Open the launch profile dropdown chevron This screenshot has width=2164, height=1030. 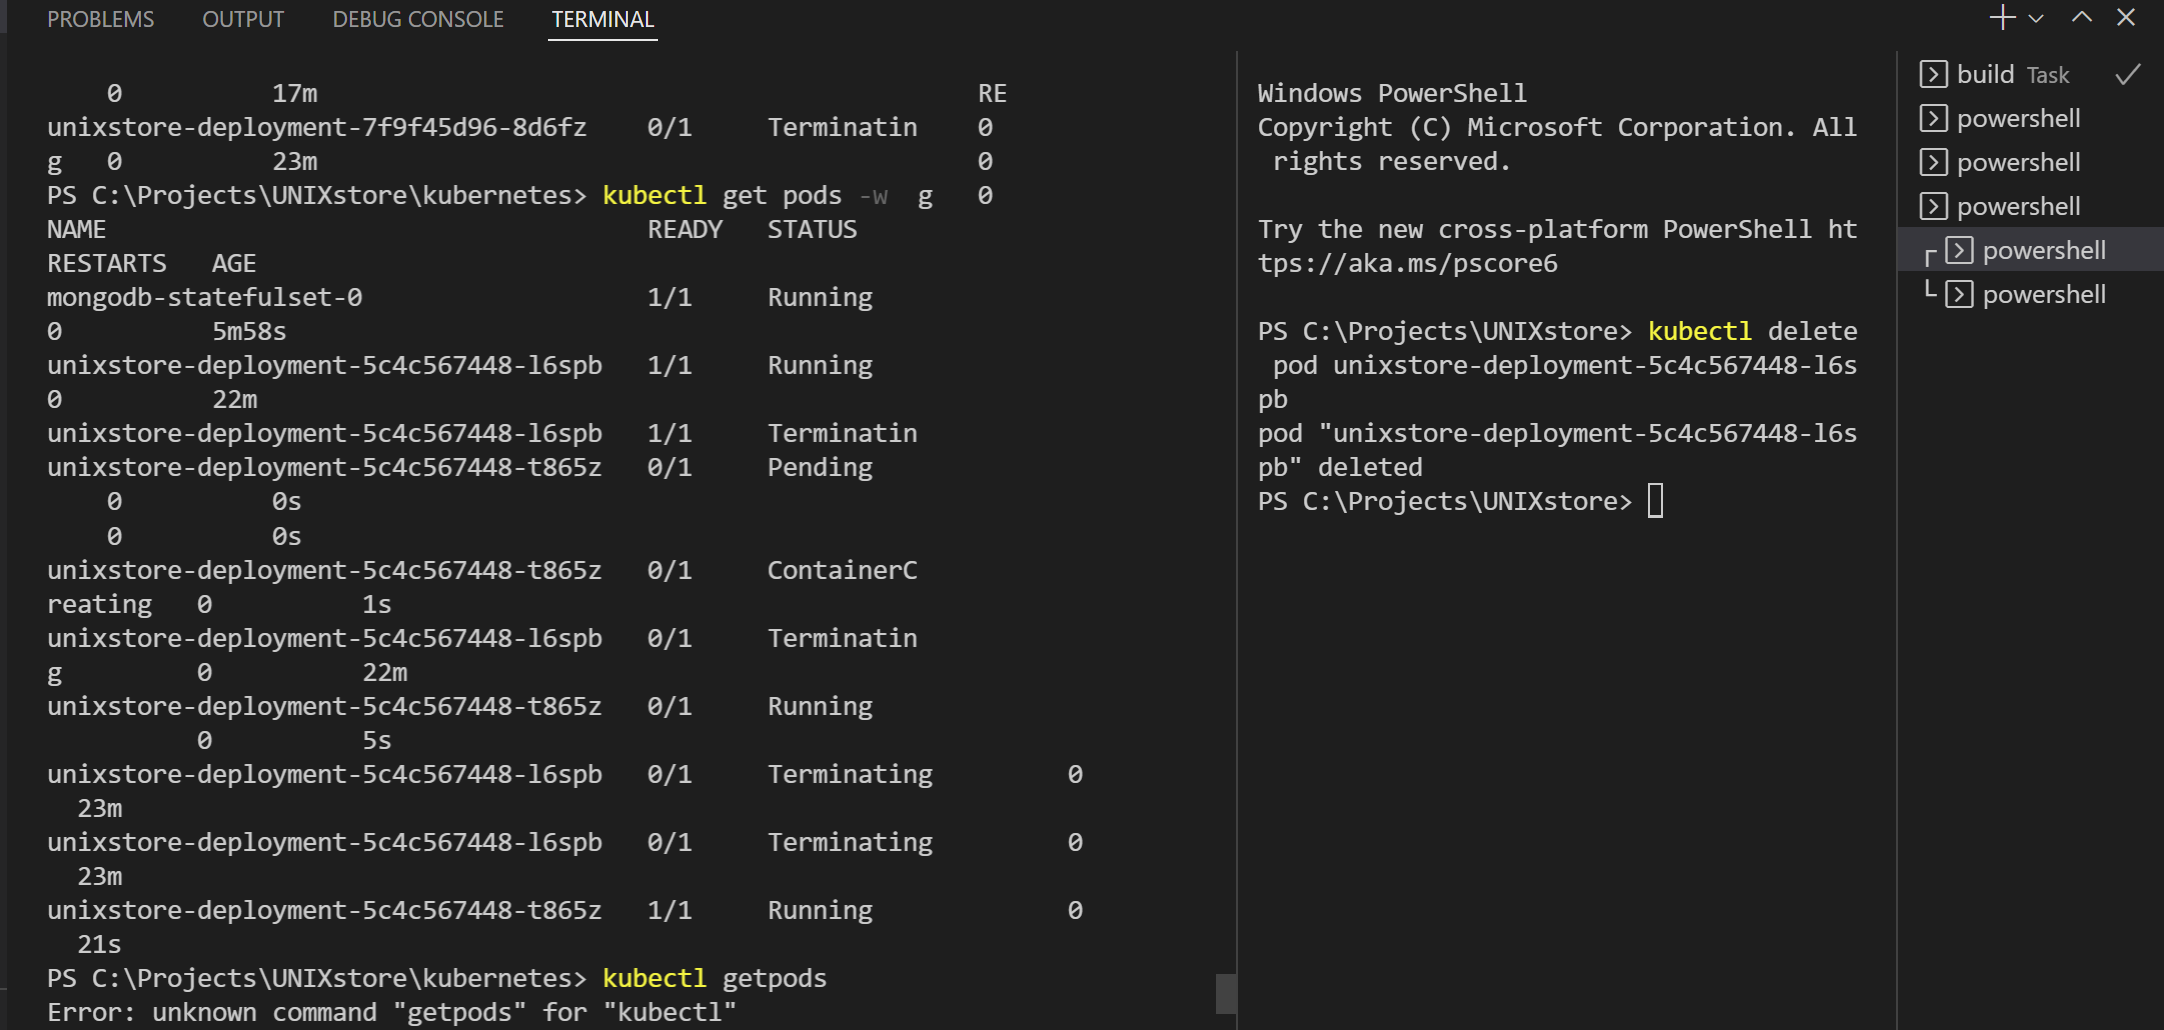[x=2036, y=18]
